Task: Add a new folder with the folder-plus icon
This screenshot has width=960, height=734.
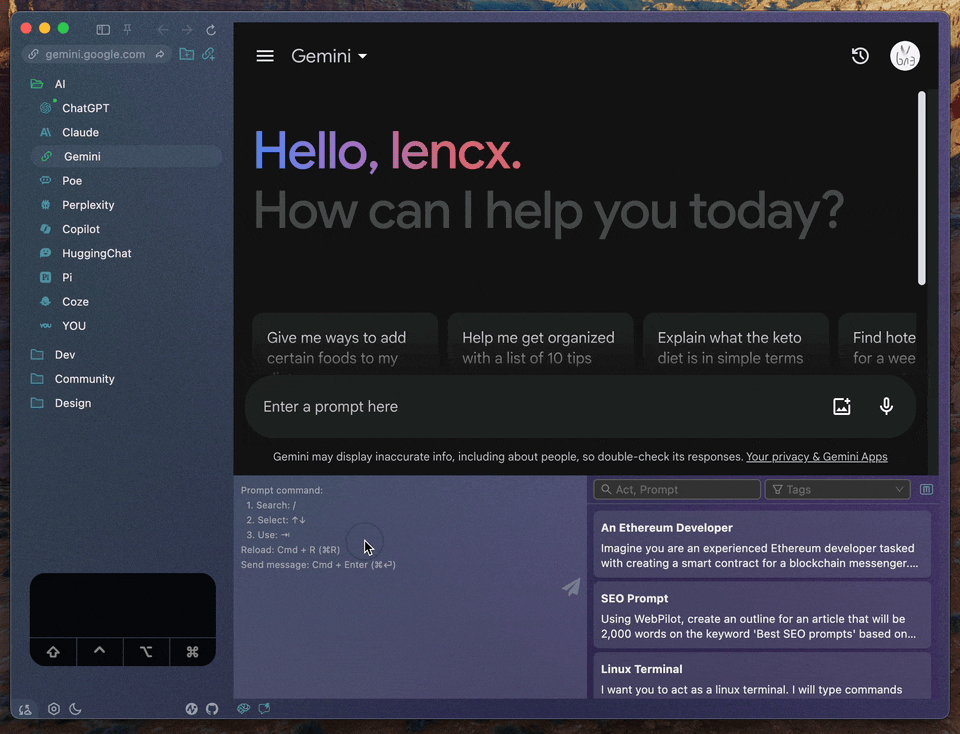Action: click(x=187, y=54)
